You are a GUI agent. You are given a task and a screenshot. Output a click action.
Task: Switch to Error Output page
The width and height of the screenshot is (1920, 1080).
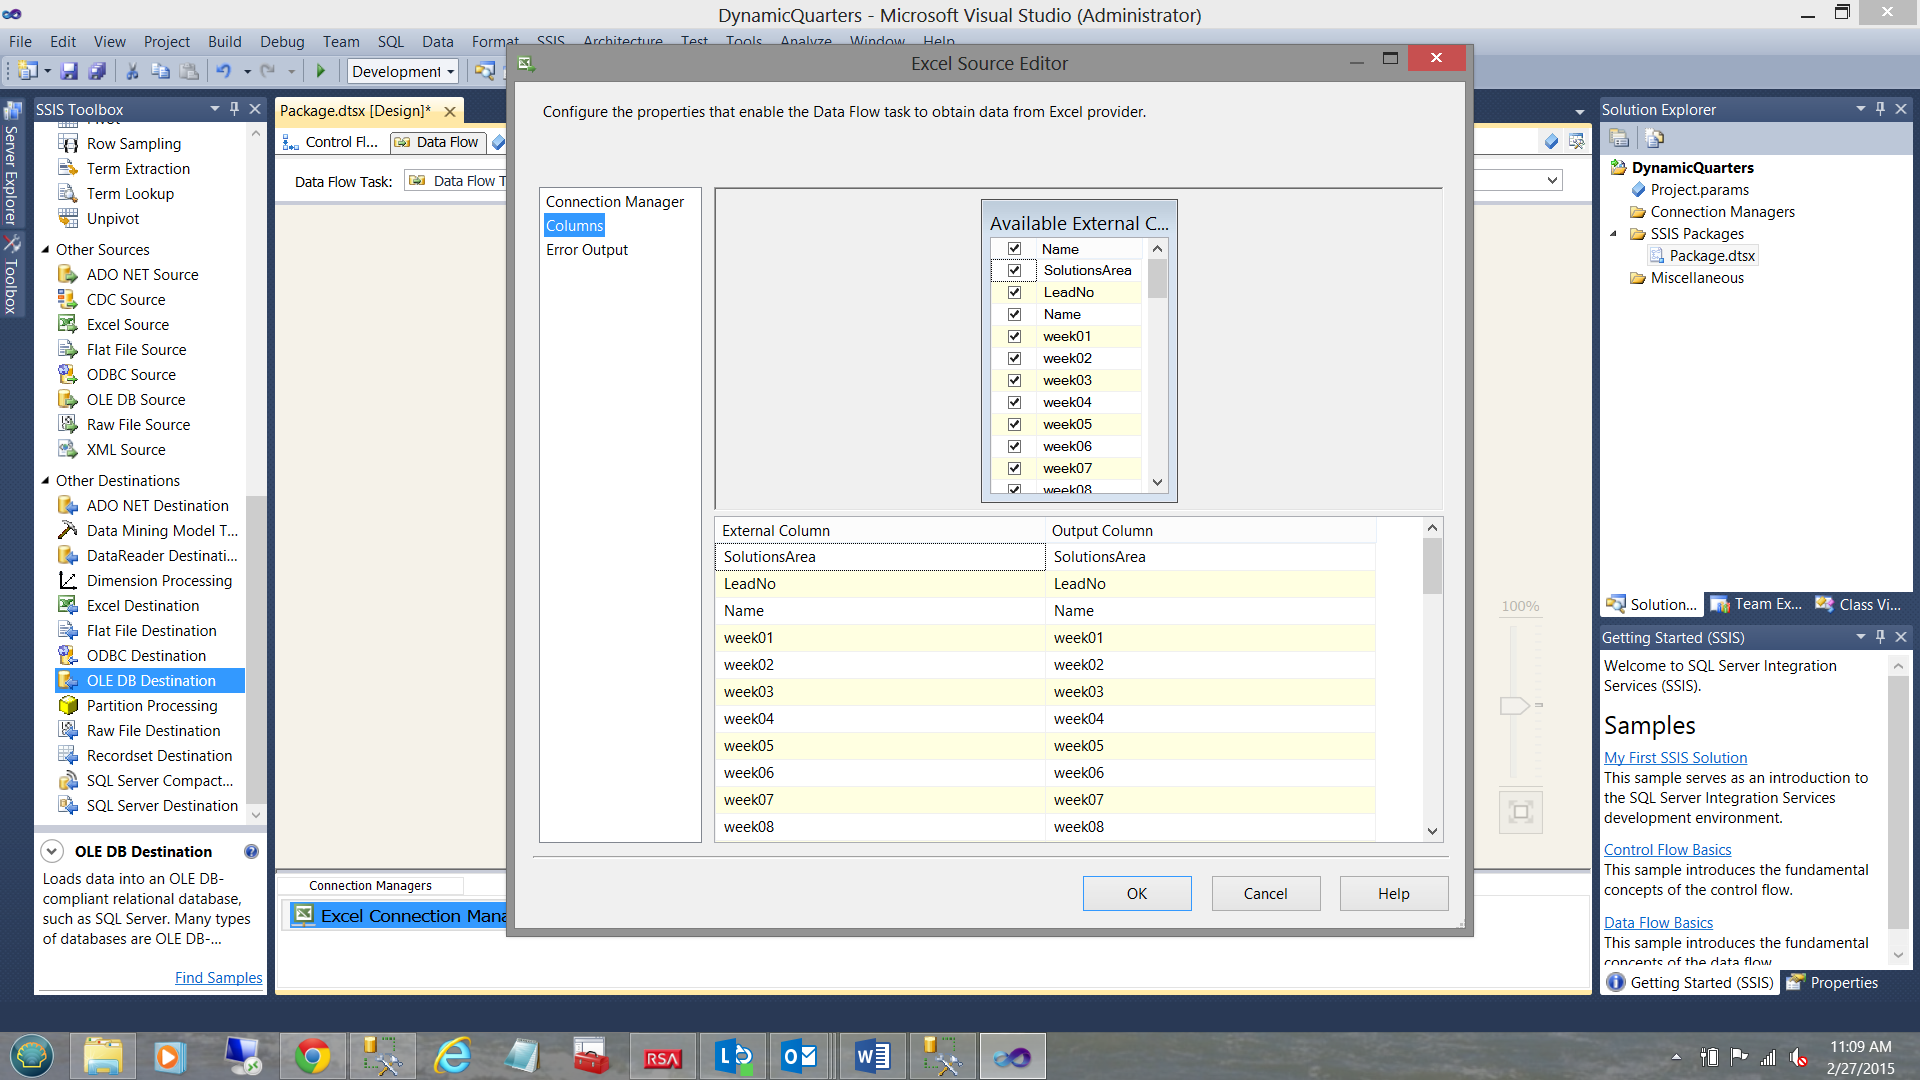[587, 250]
